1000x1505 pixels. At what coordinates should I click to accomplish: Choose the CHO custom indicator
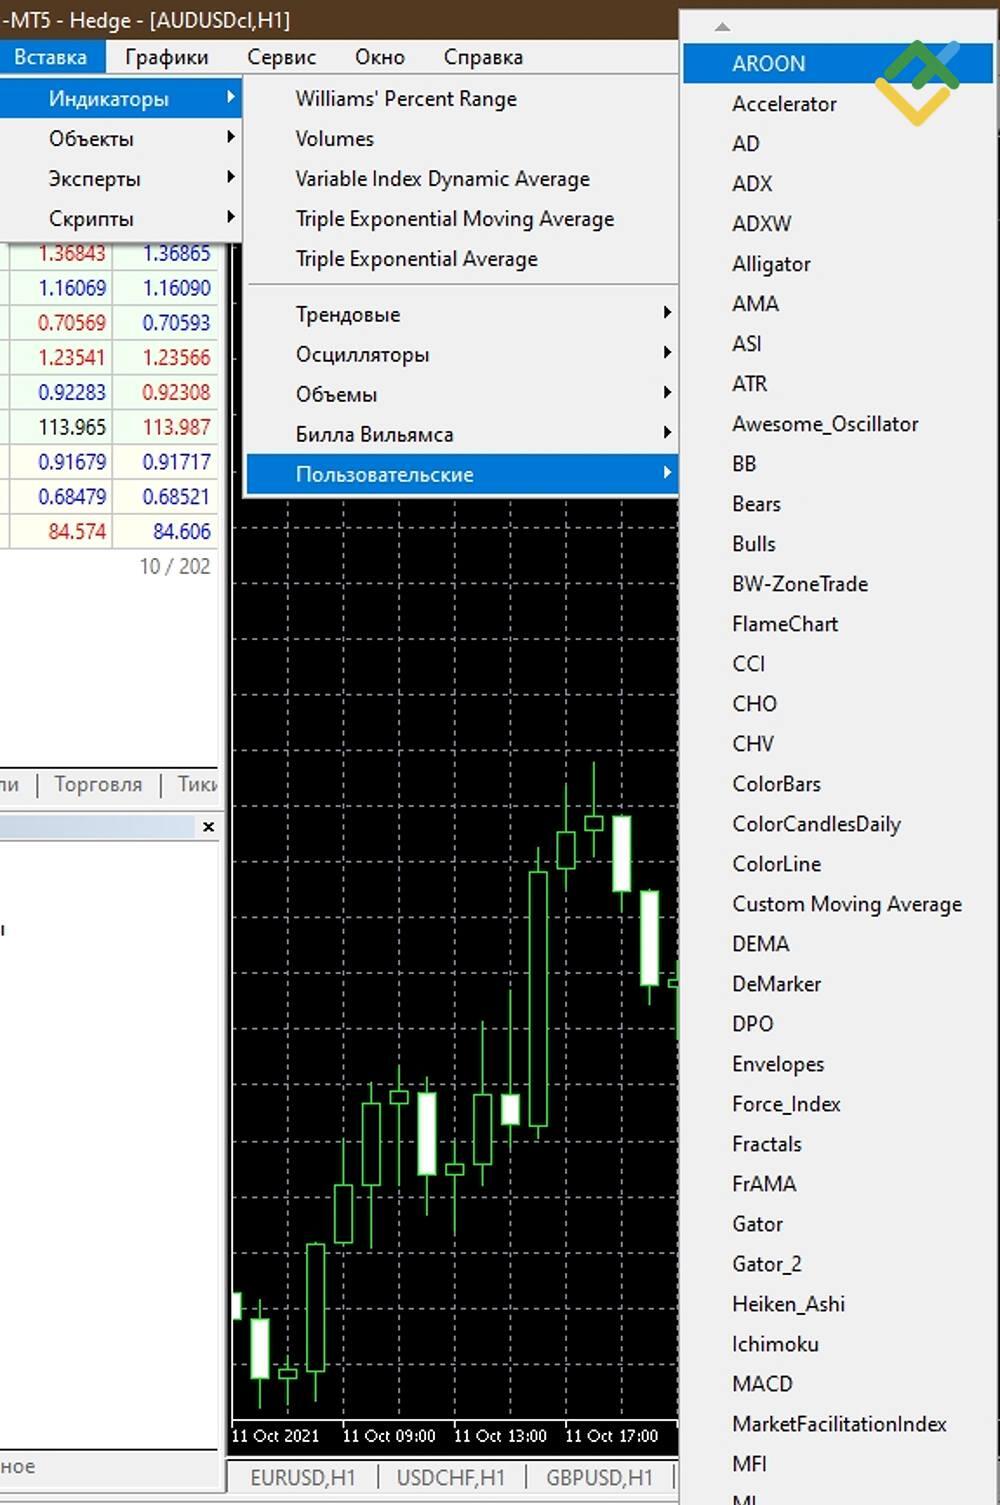[838, 703]
